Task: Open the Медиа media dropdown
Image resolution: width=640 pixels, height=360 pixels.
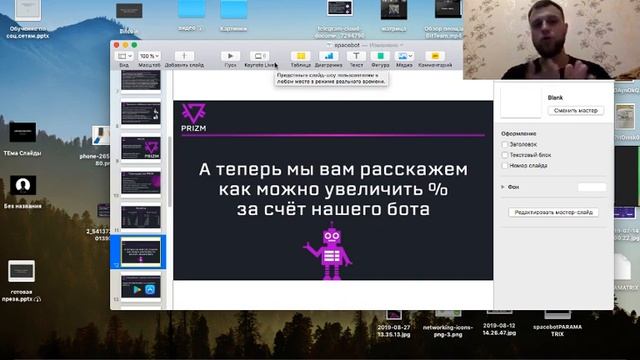Action: click(404, 56)
